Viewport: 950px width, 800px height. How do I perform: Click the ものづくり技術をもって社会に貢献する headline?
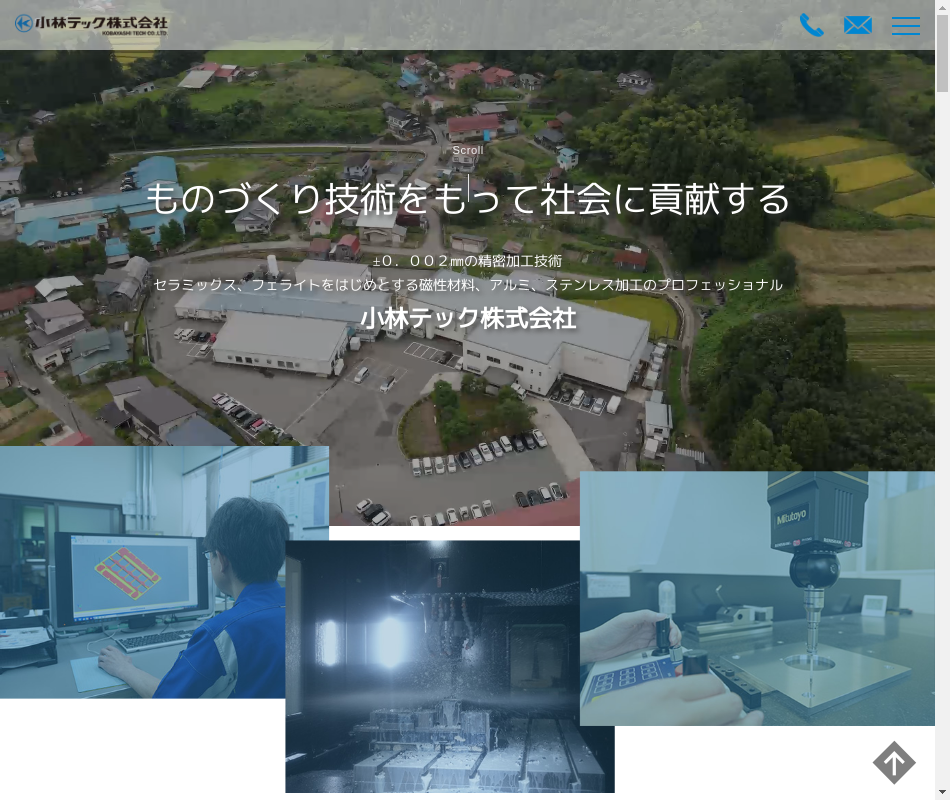point(468,198)
